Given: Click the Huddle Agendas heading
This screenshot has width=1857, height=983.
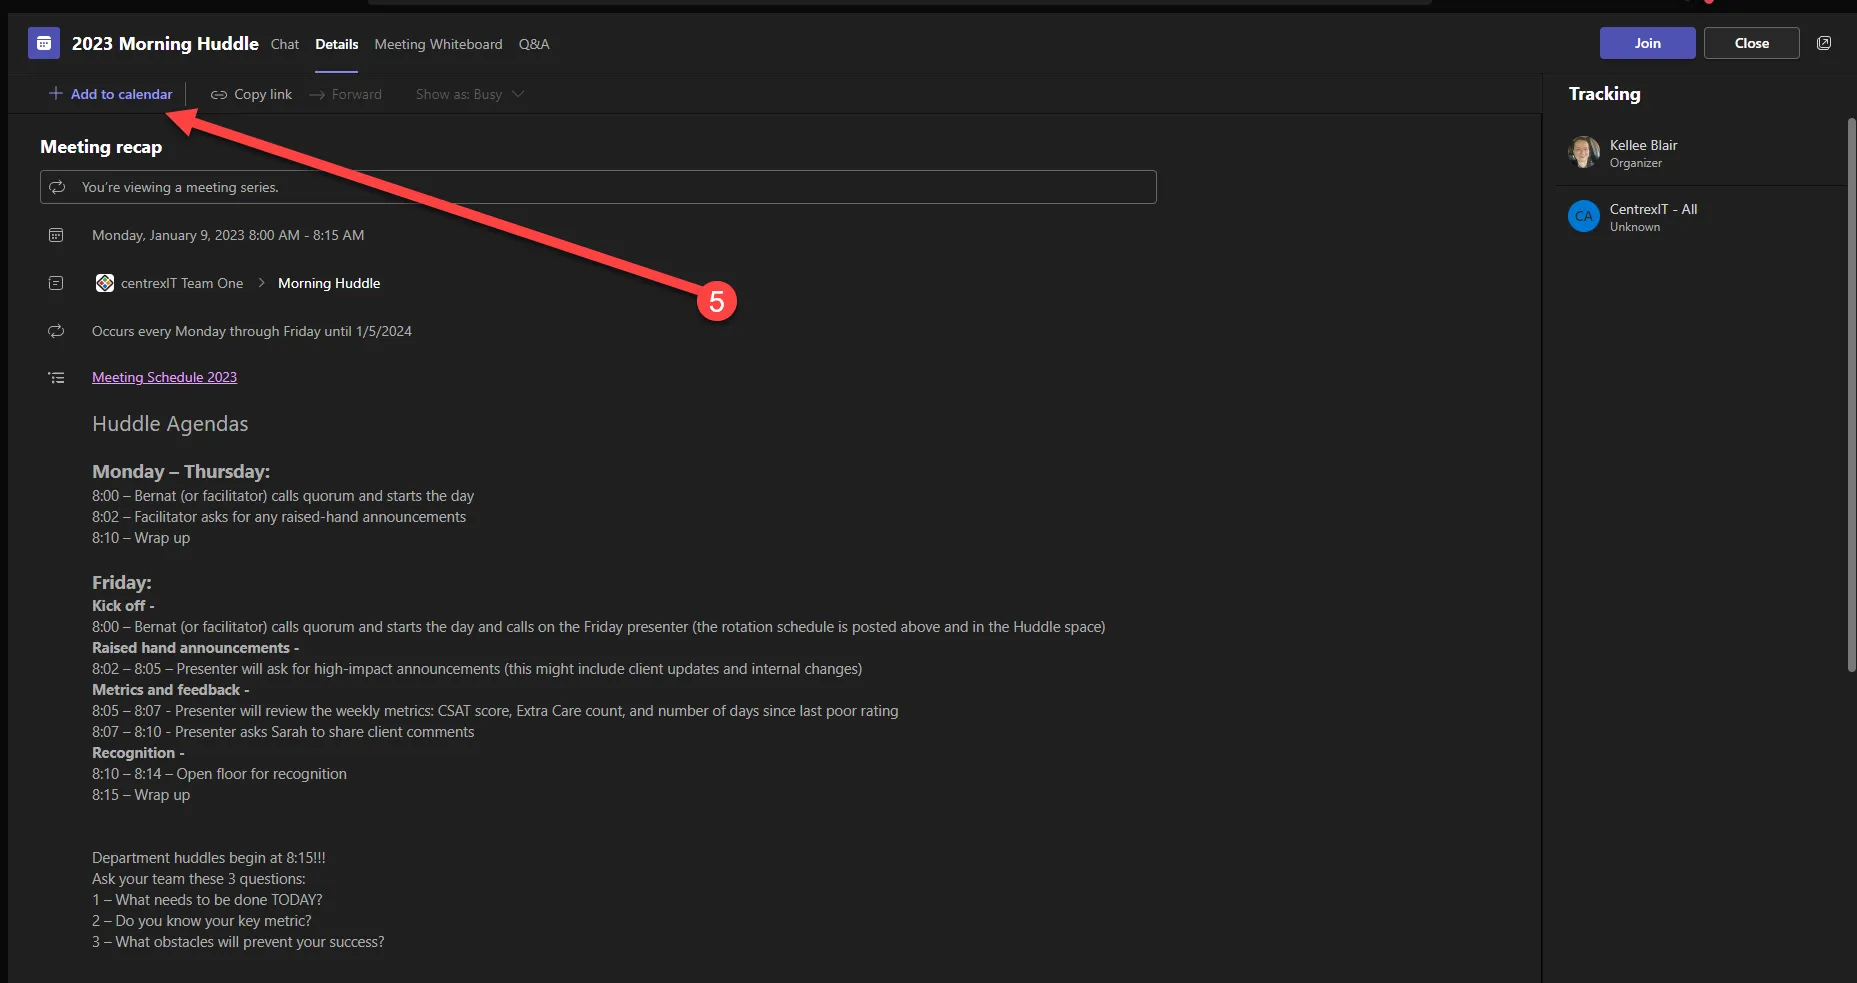Looking at the screenshot, I should 170,424.
